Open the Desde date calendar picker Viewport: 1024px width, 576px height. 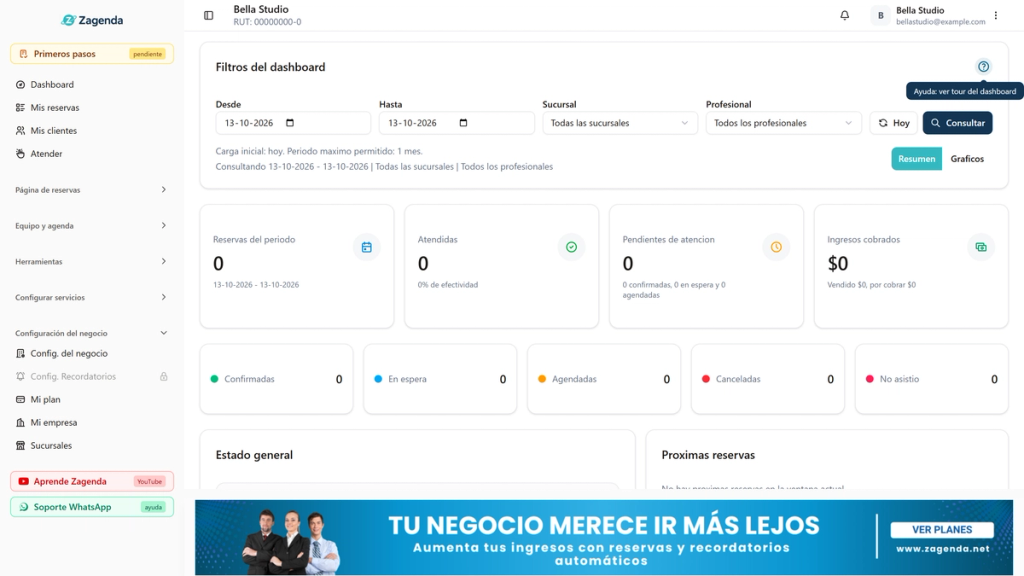290,123
